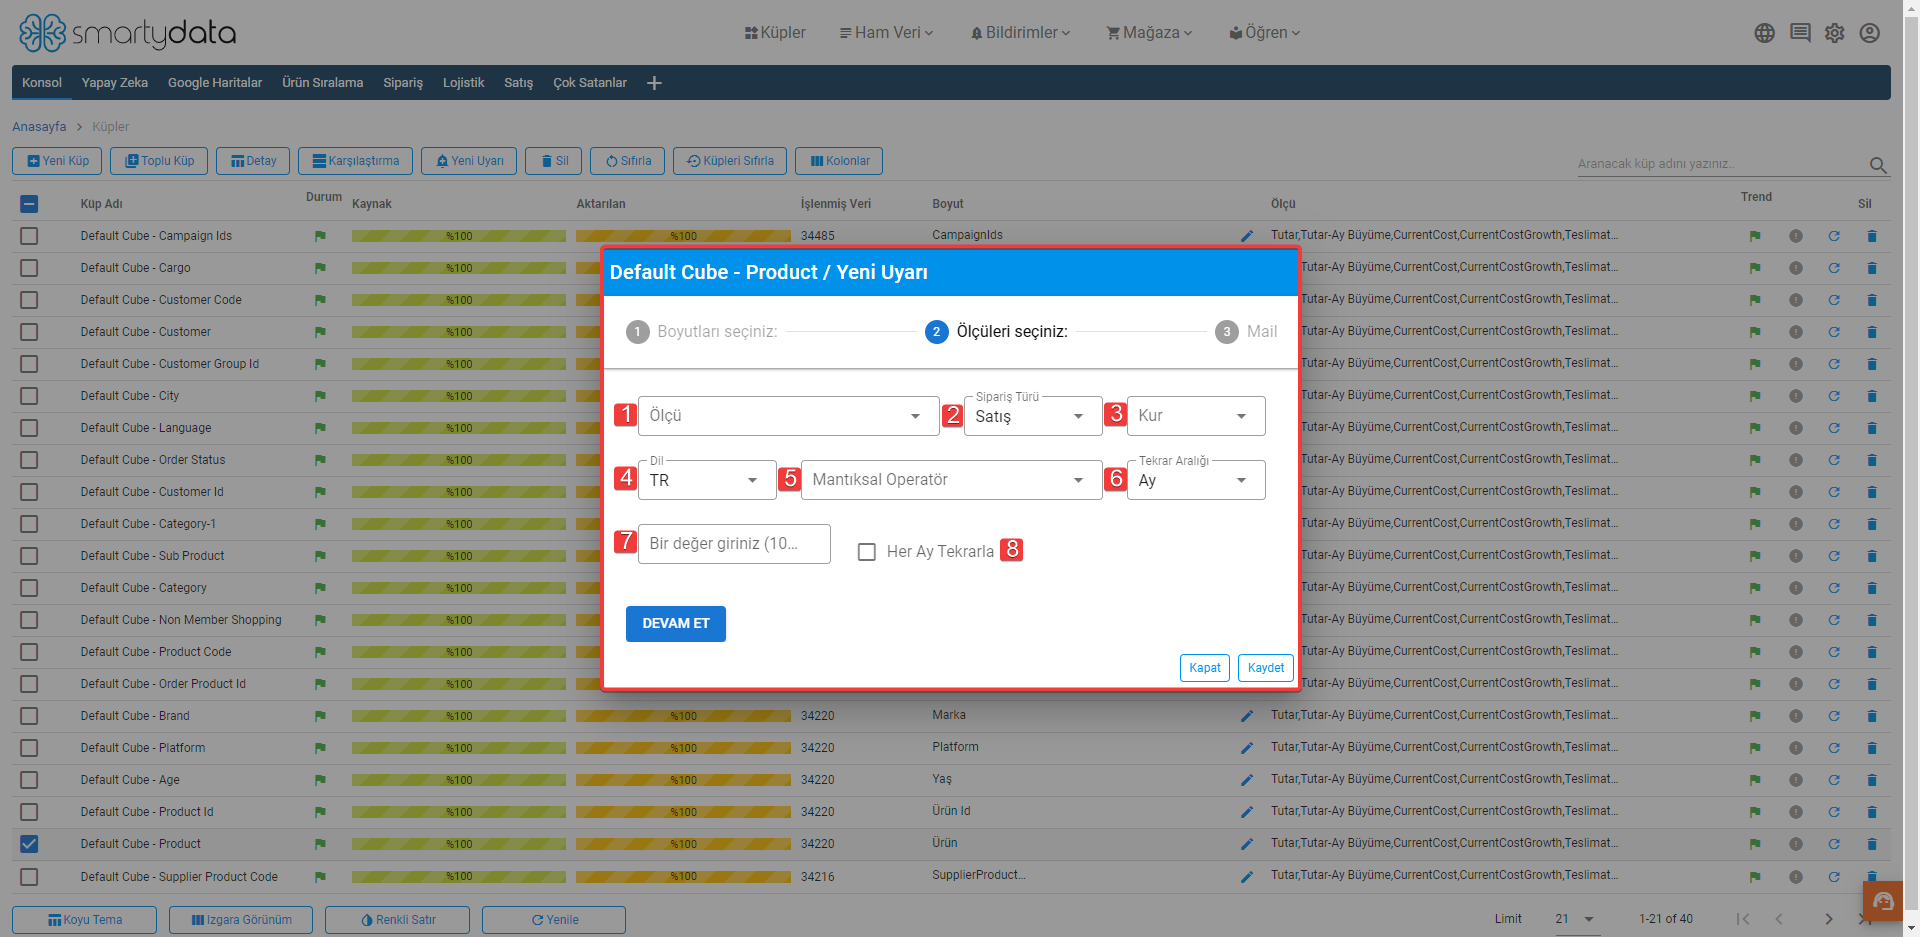
Task: Select the Cargo cube checkbox
Action: click(x=29, y=268)
